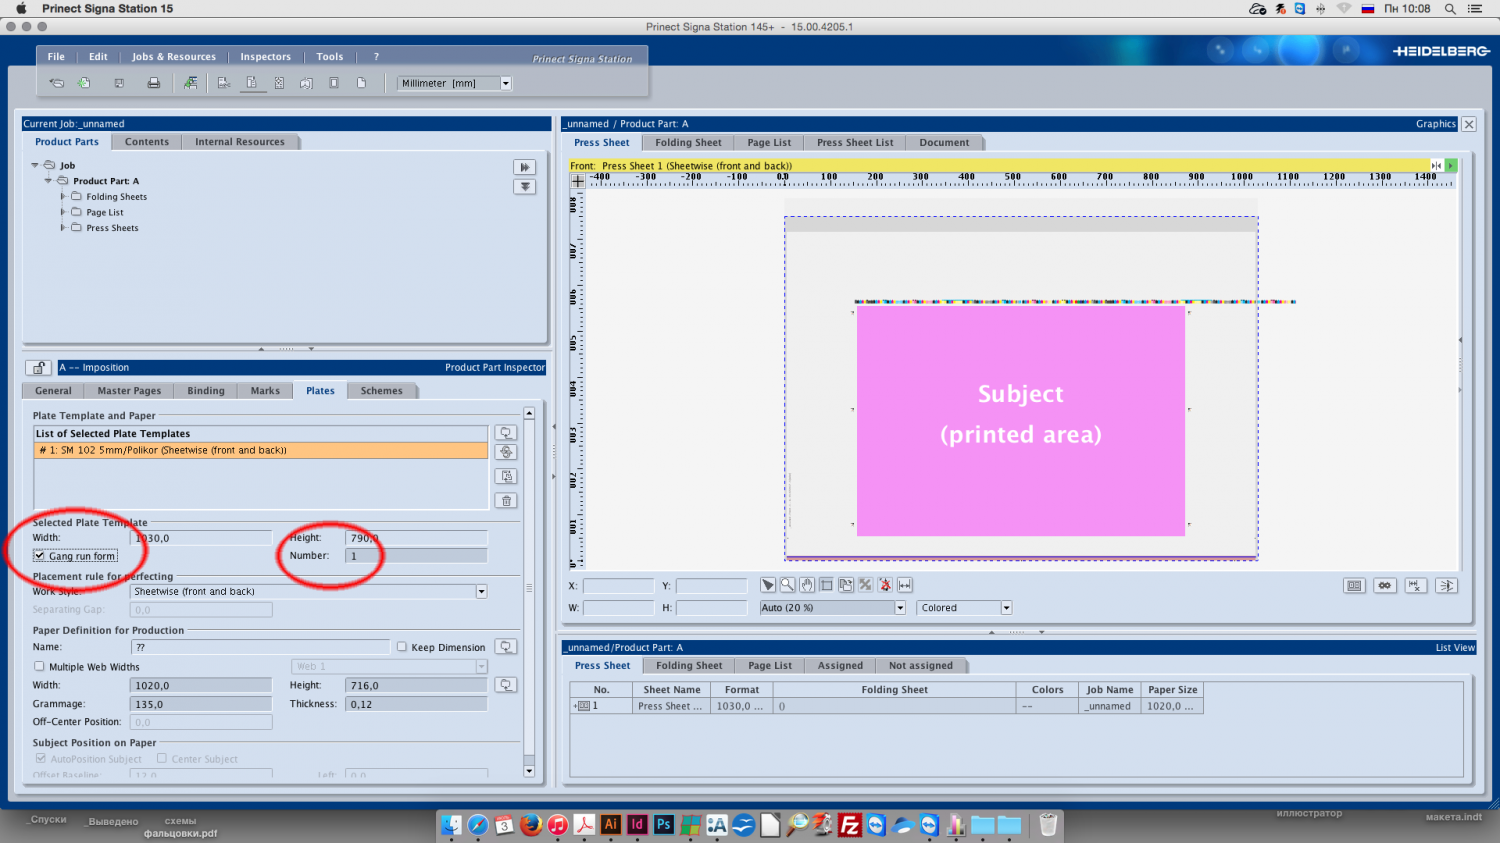Image resolution: width=1500 pixels, height=843 pixels.
Task: Click the first icon in the graphic window's right button group
Action: 1354,586
